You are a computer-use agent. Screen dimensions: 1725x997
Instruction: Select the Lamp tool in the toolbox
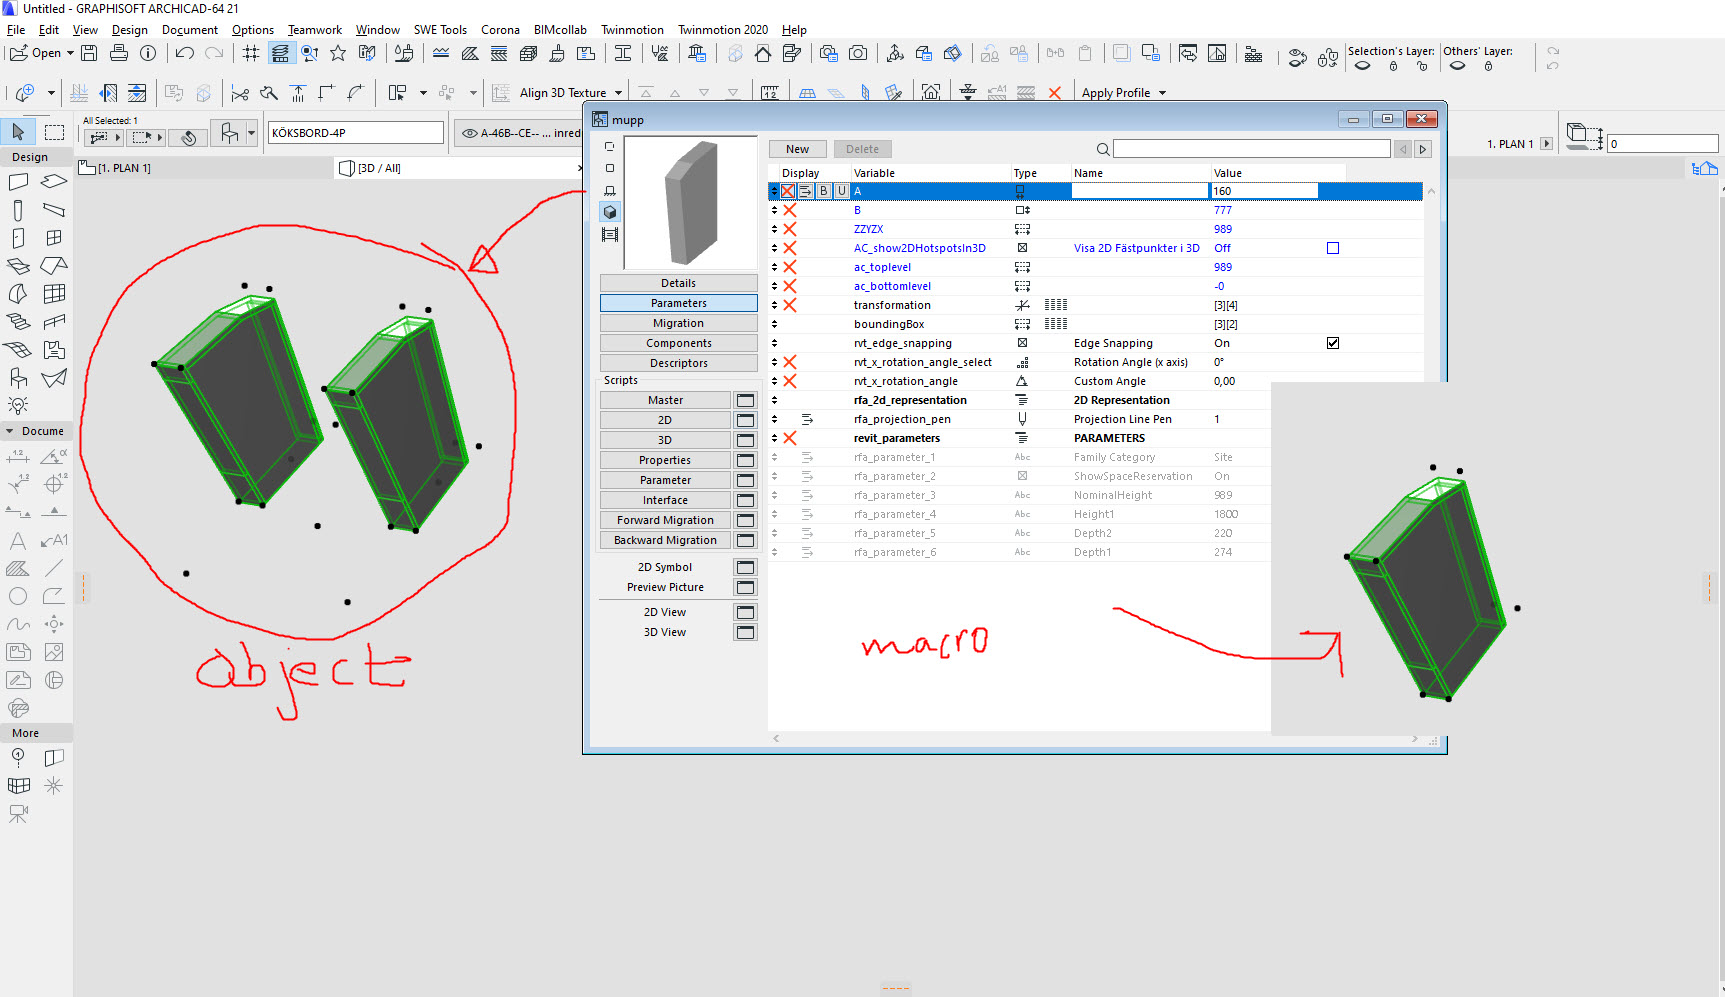coord(18,405)
